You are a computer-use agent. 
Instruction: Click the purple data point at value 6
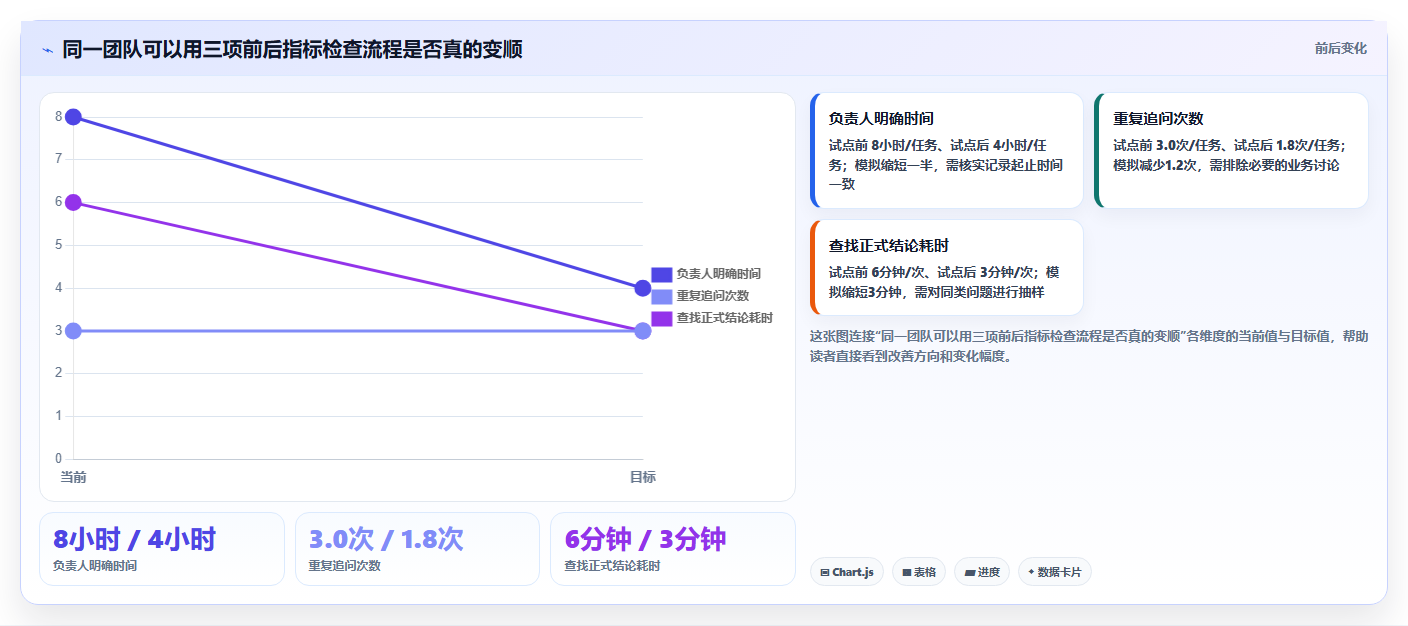click(73, 202)
